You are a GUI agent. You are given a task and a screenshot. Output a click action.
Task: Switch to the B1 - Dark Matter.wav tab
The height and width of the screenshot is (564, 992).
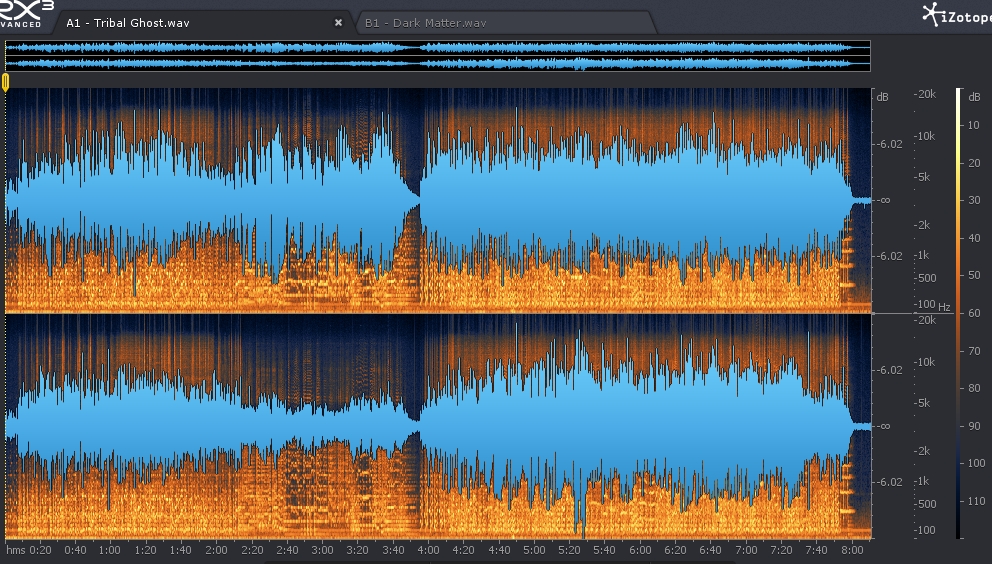tap(425, 22)
